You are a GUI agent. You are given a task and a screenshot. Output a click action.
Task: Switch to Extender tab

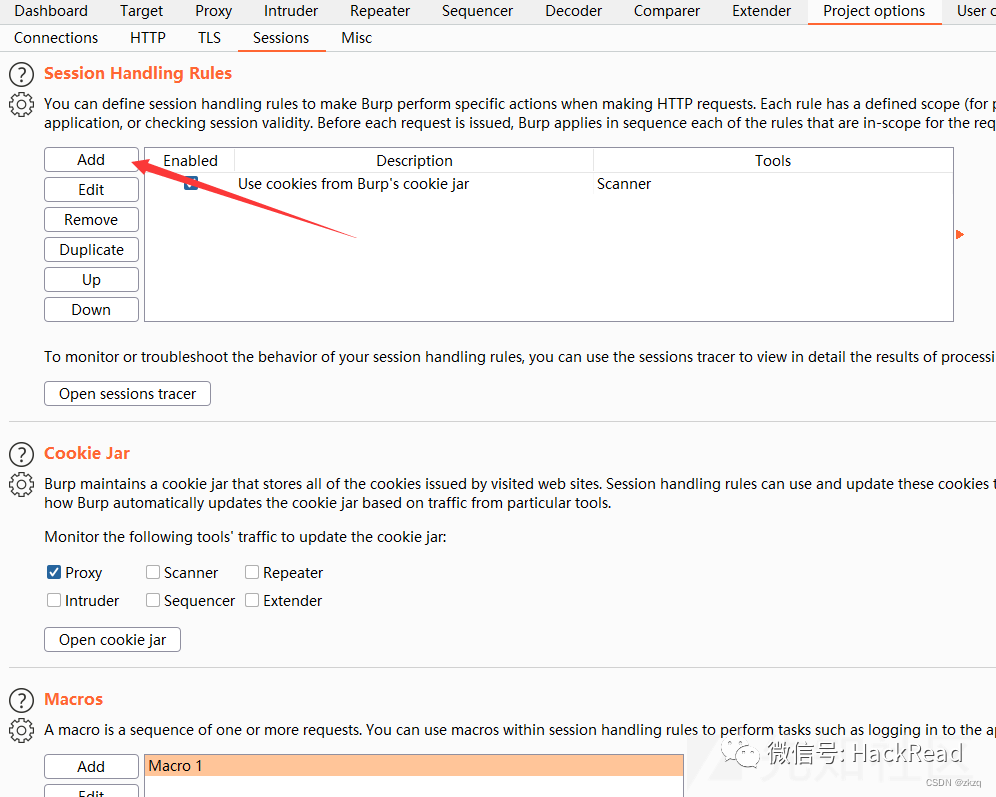(762, 11)
